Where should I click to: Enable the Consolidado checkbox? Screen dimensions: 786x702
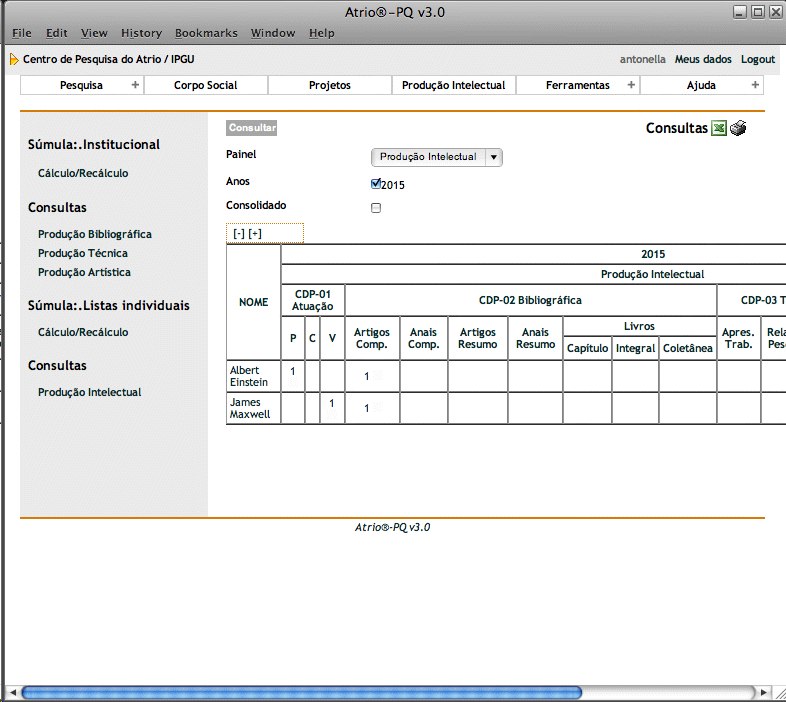coord(376,208)
